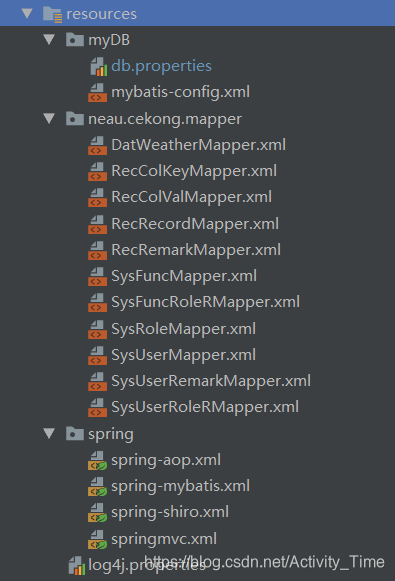395x581 pixels.
Task: Select SysUserMapper.xml file name
Action: coord(183,355)
